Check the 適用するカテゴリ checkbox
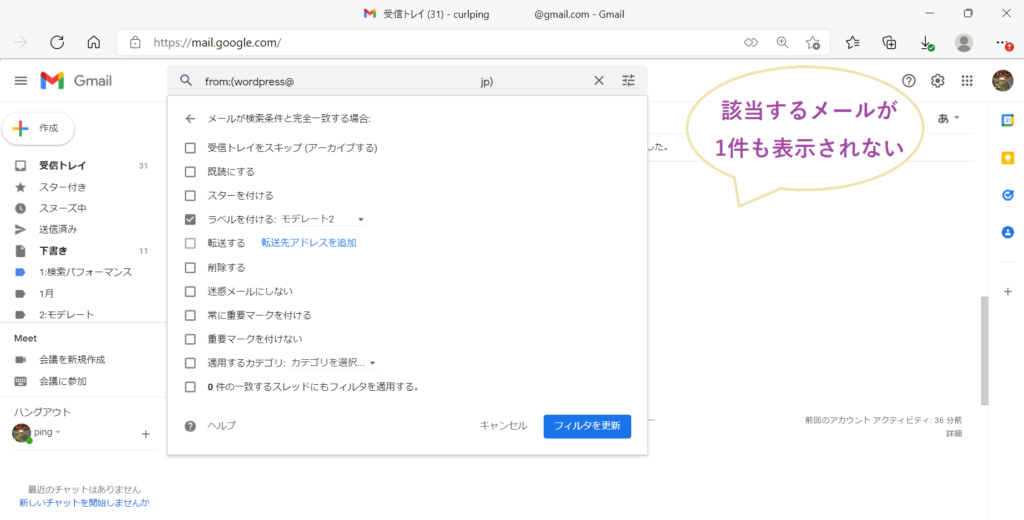1024x520 pixels. pos(190,363)
